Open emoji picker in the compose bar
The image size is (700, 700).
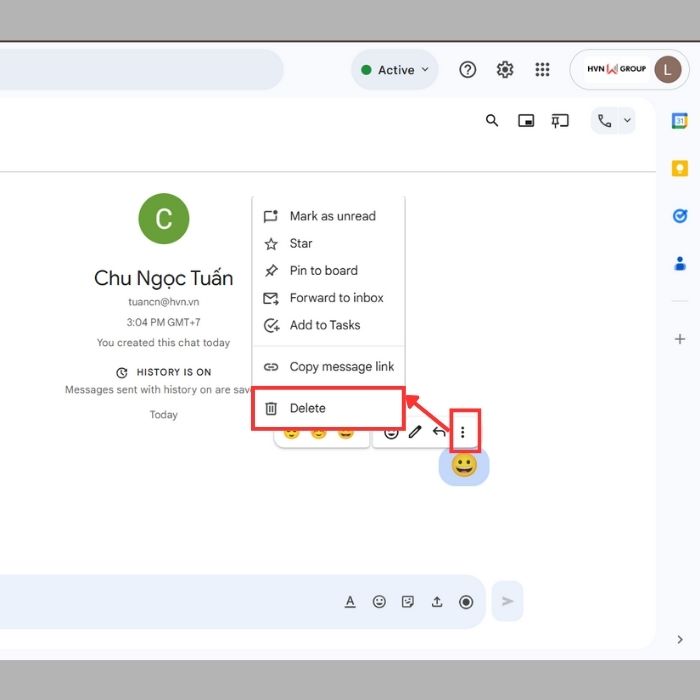(379, 602)
